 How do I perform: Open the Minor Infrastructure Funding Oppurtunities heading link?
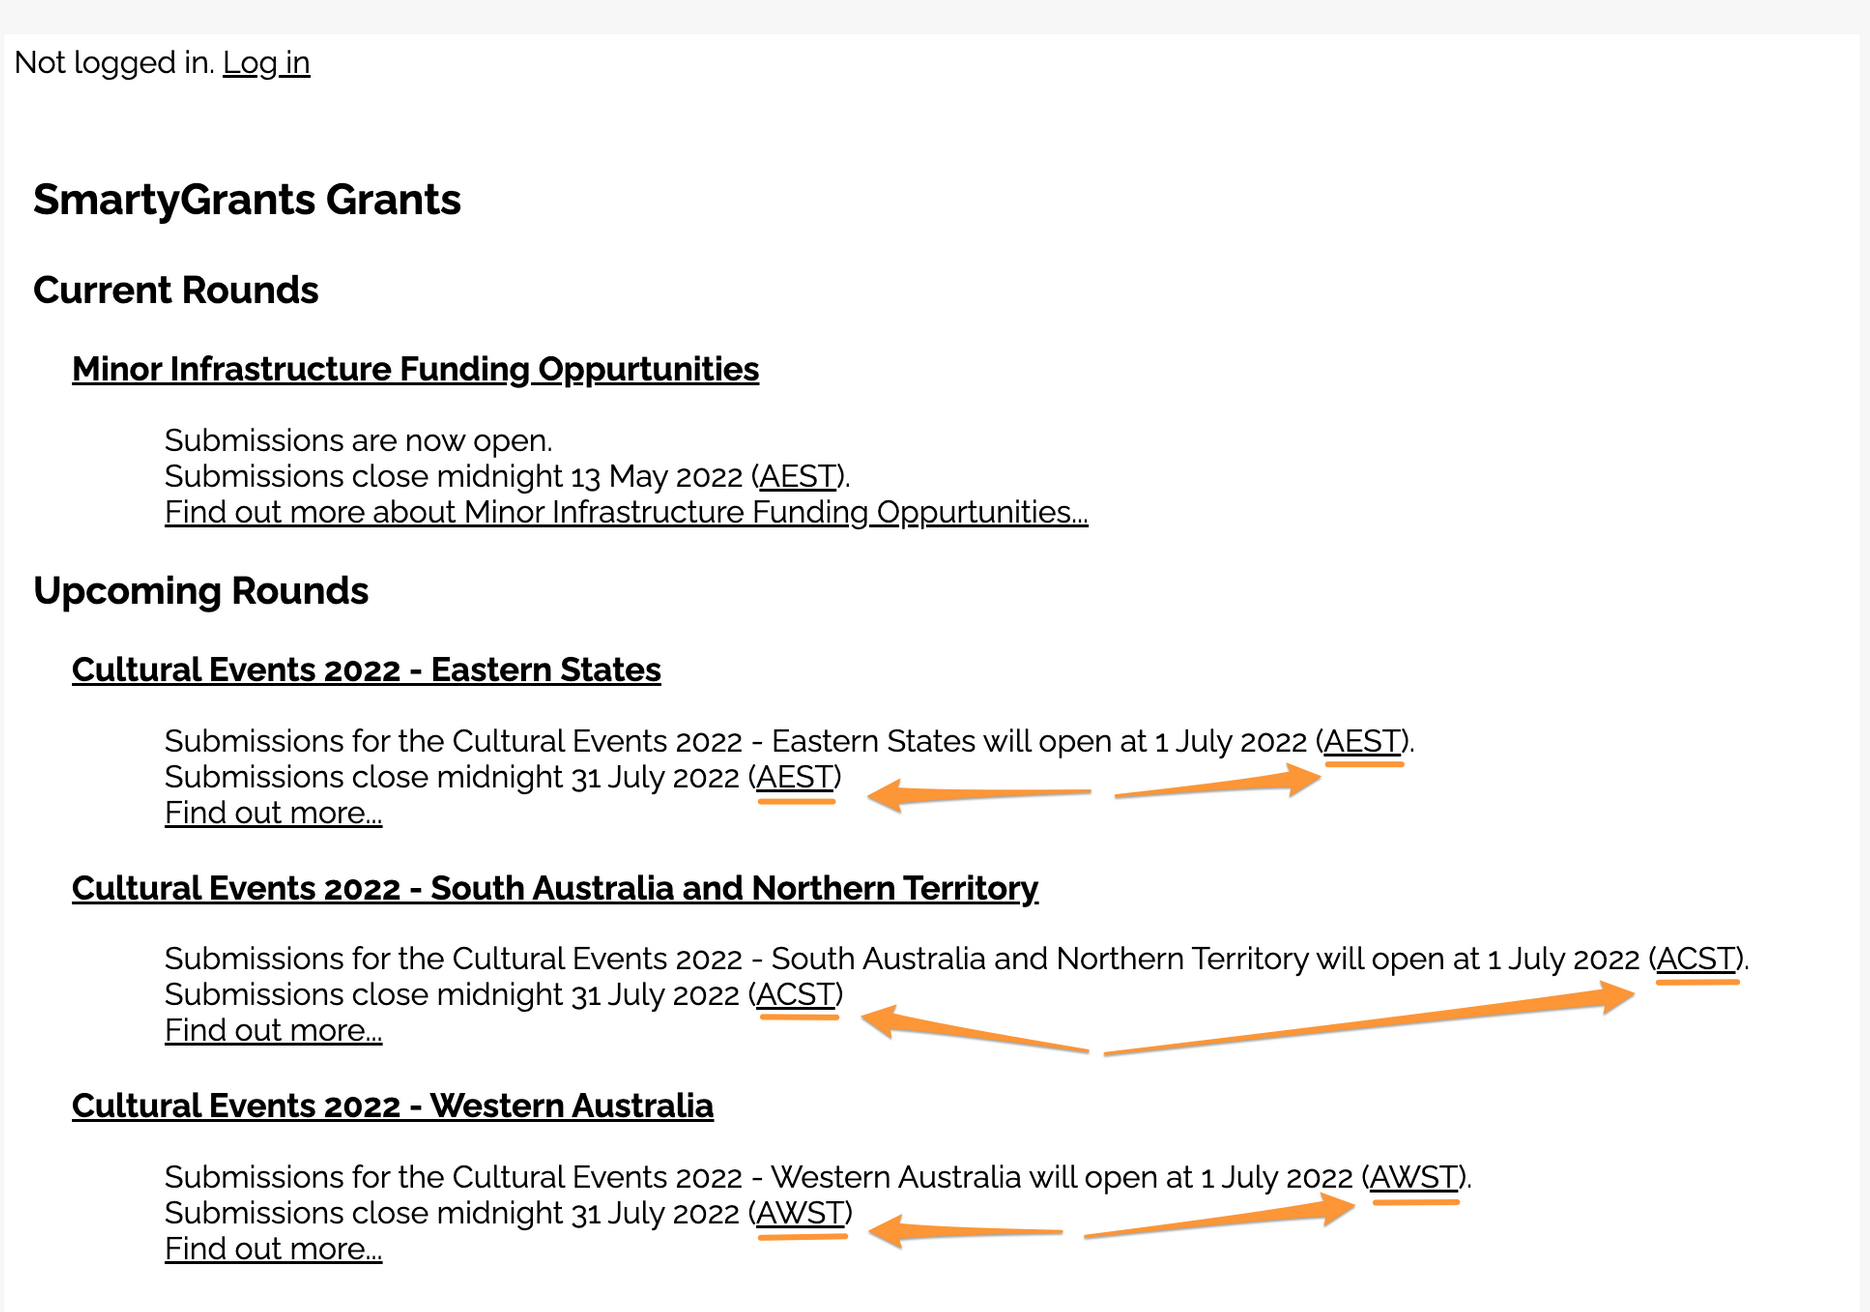point(415,369)
